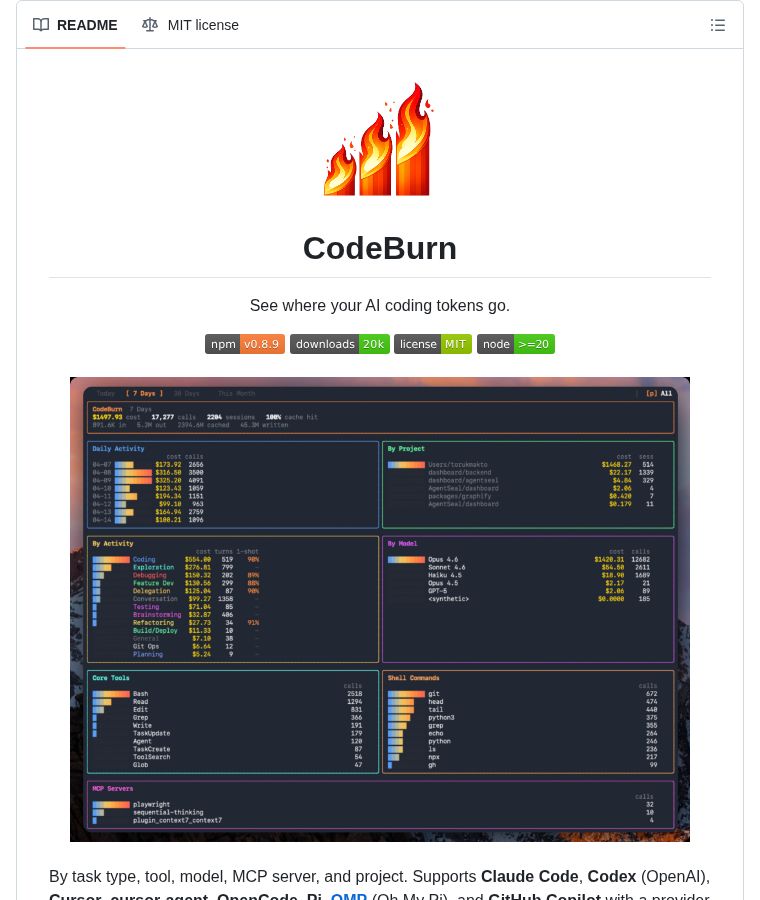Click the book icon beside README

point(41,25)
